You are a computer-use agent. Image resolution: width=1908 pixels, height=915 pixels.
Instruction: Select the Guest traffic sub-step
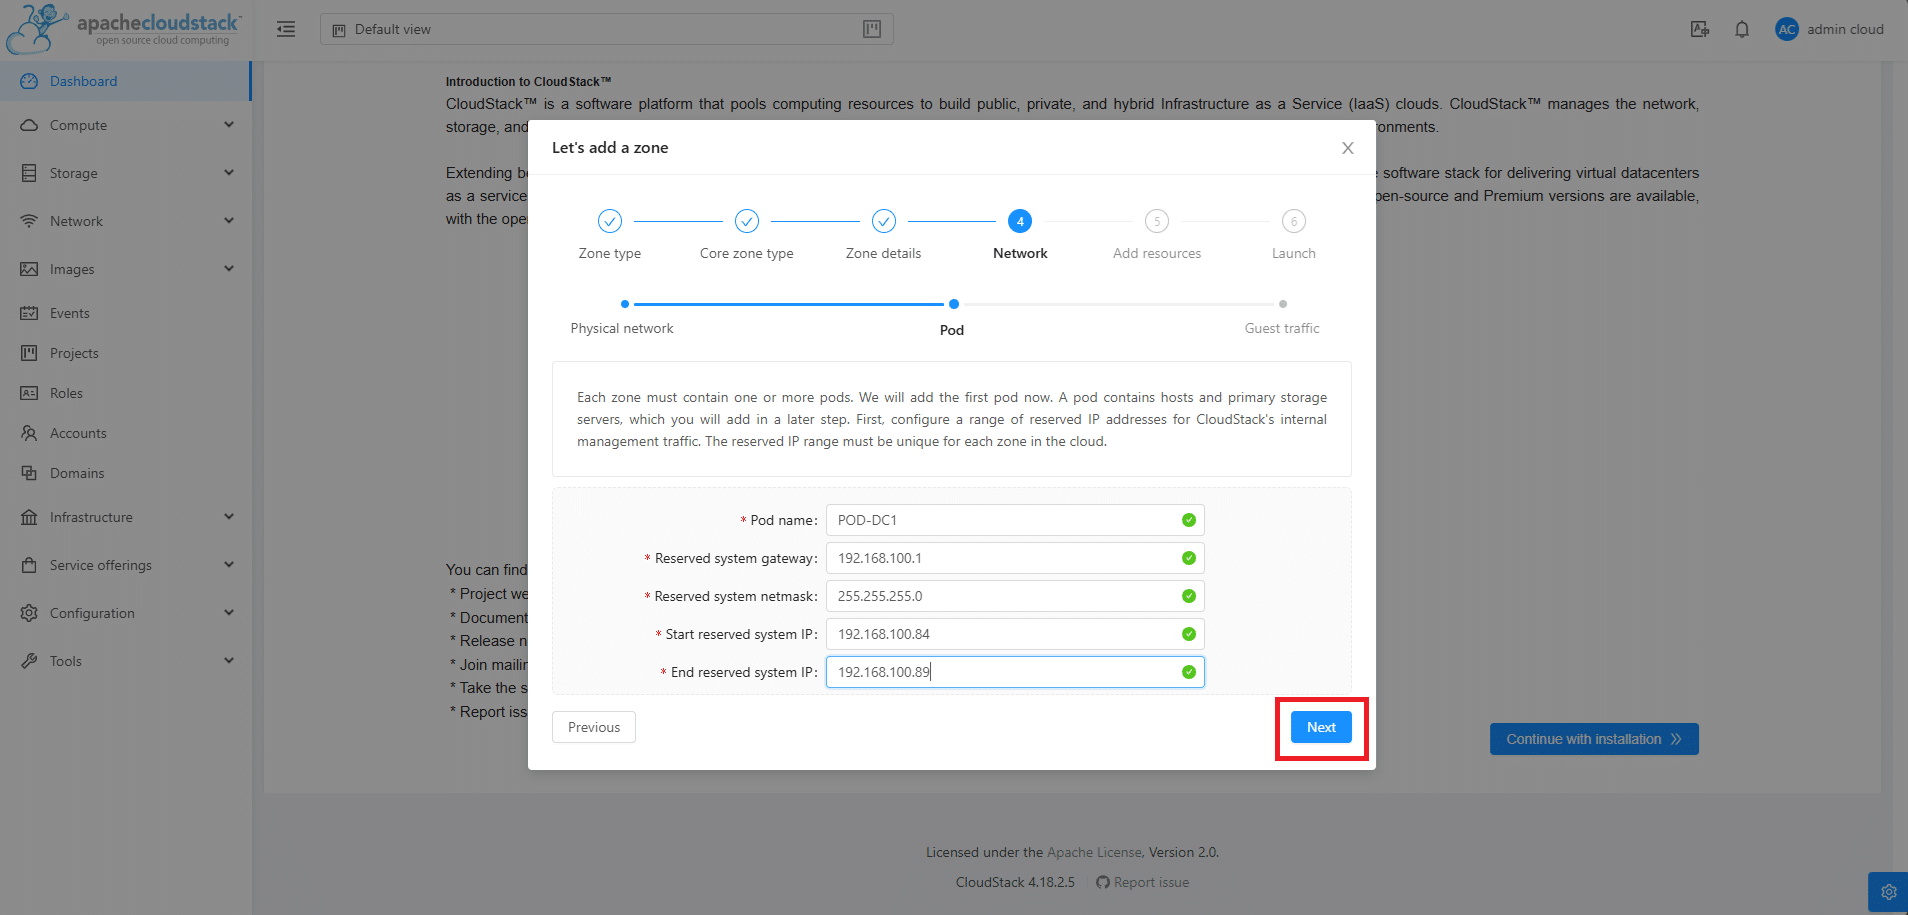(x=1282, y=319)
